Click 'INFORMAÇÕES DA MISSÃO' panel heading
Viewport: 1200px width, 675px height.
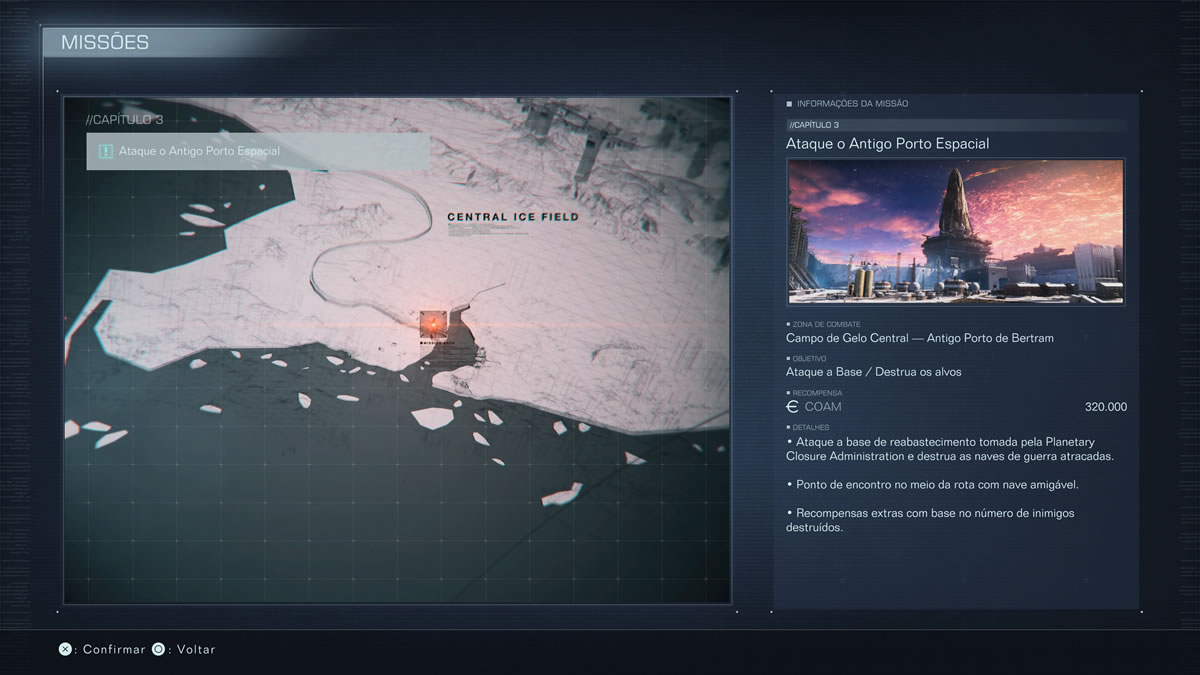click(852, 104)
